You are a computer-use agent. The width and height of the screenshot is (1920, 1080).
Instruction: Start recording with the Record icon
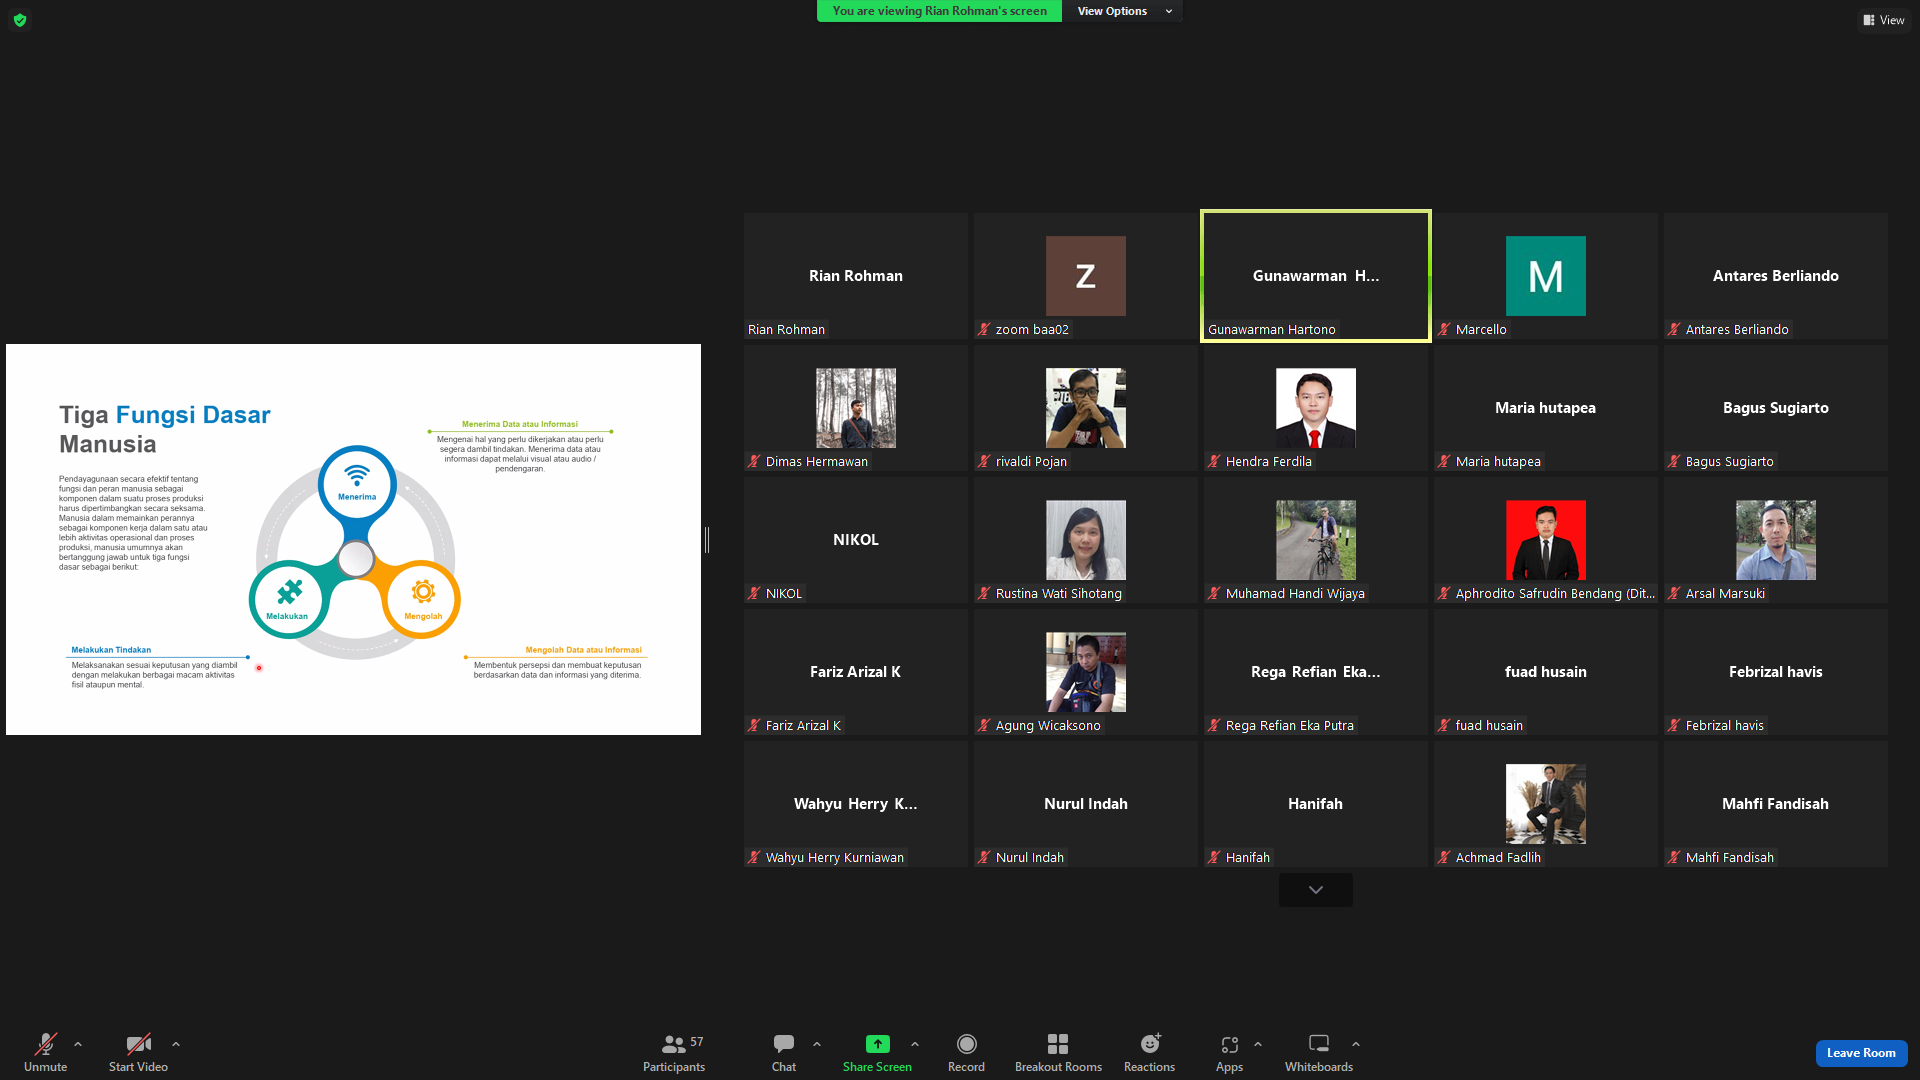click(x=966, y=1044)
